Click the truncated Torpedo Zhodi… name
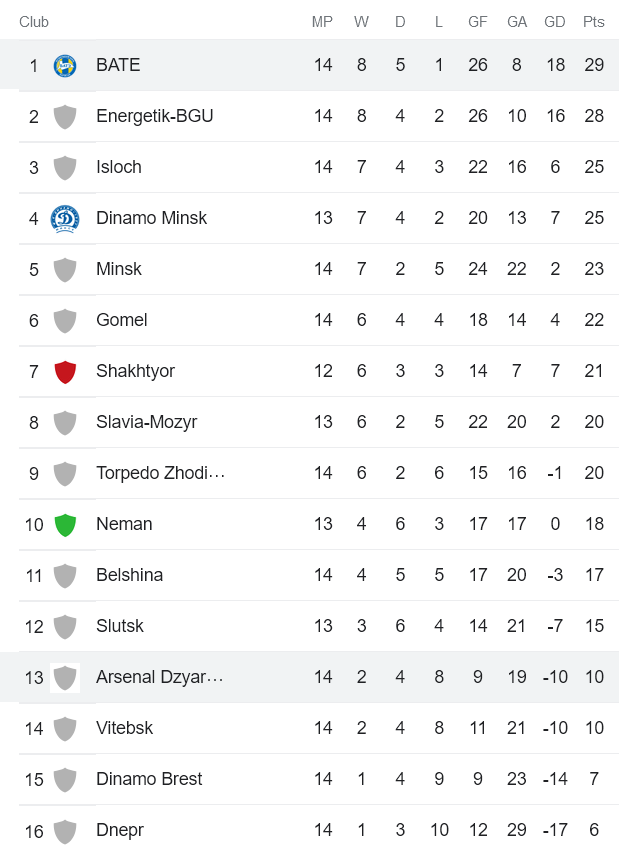Image resolution: width=619 pixels, height=862 pixels. (x=160, y=473)
